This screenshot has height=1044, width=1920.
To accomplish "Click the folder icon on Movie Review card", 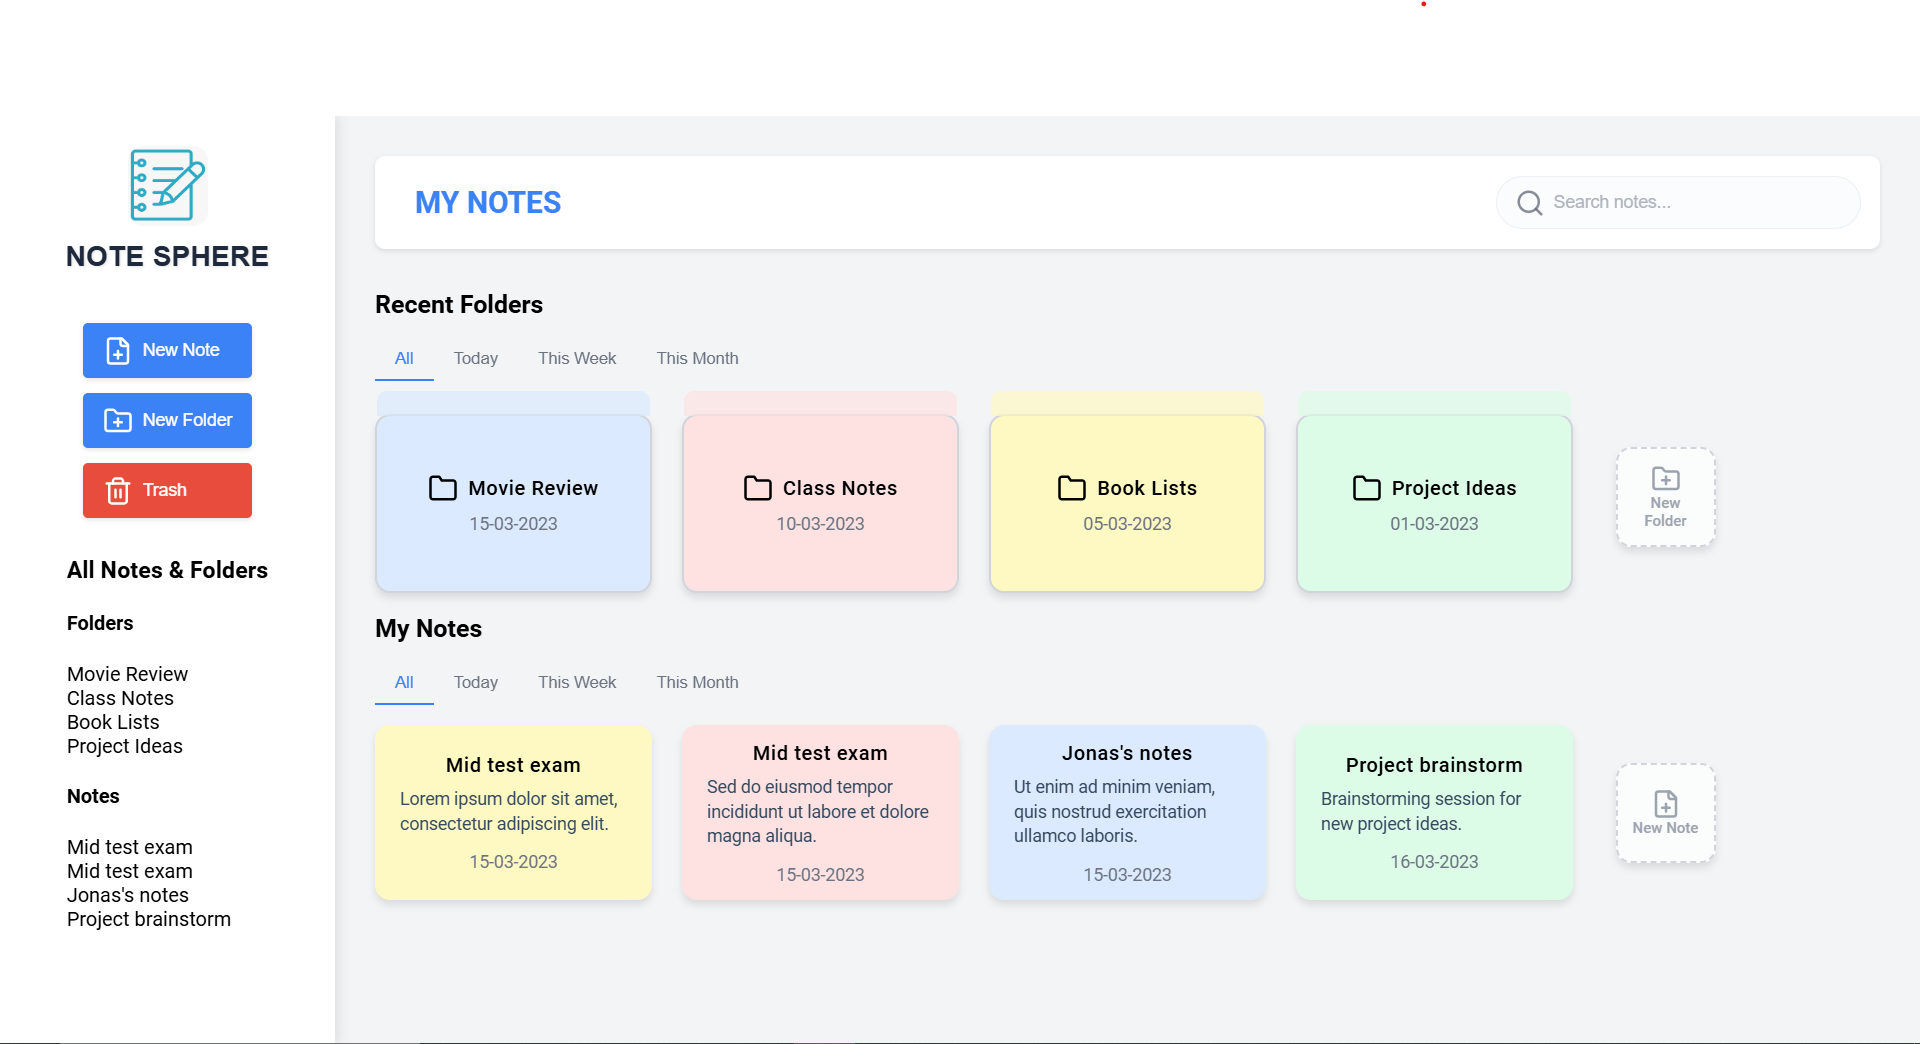I will click(x=443, y=488).
